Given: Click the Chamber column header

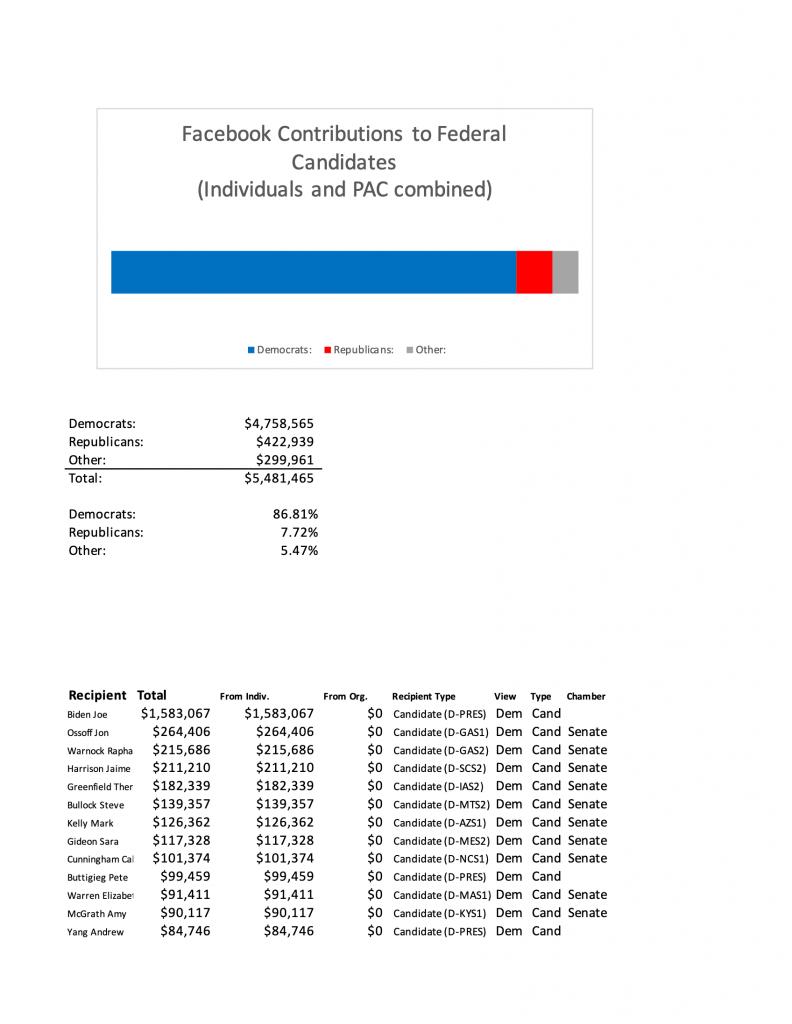Looking at the screenshot, I should click(x=586, y=696).
